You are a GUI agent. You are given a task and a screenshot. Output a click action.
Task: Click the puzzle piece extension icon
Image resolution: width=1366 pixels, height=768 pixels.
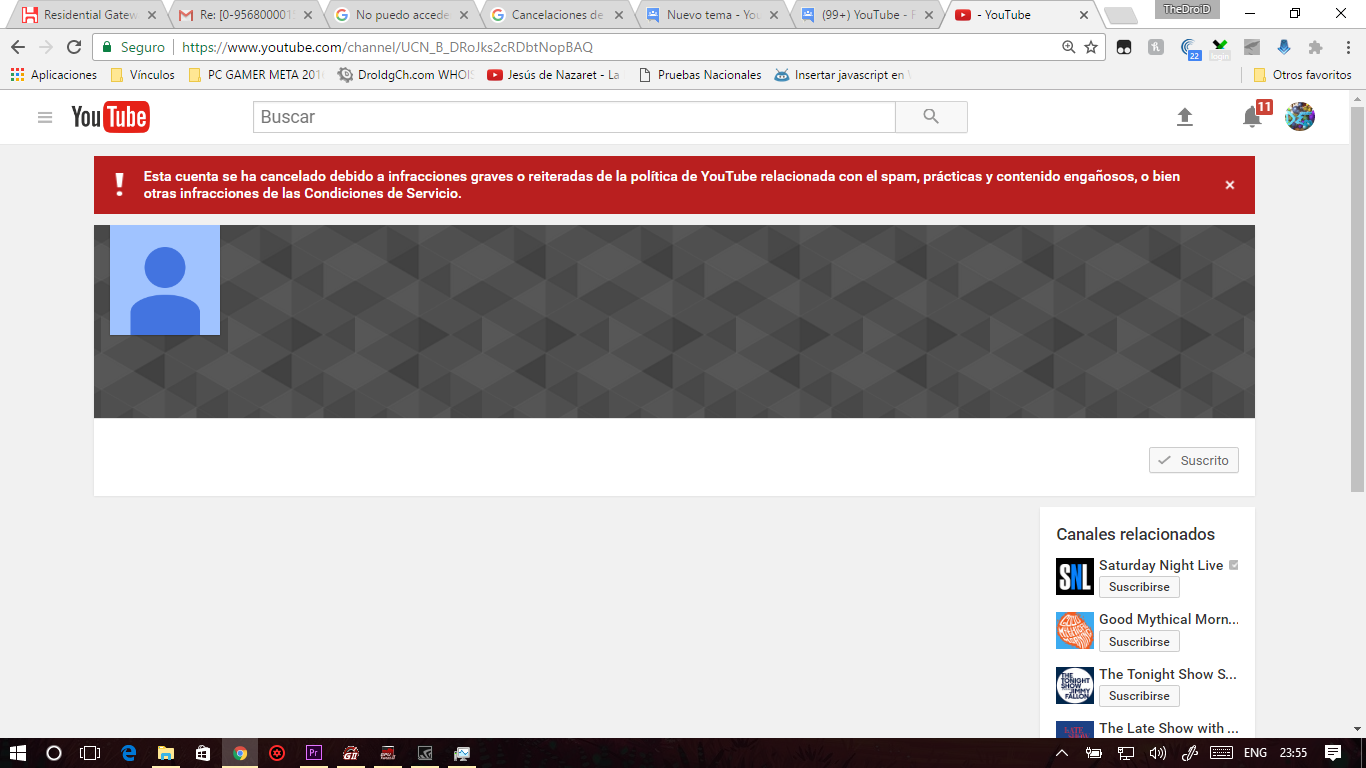[x=1315, y=47]
